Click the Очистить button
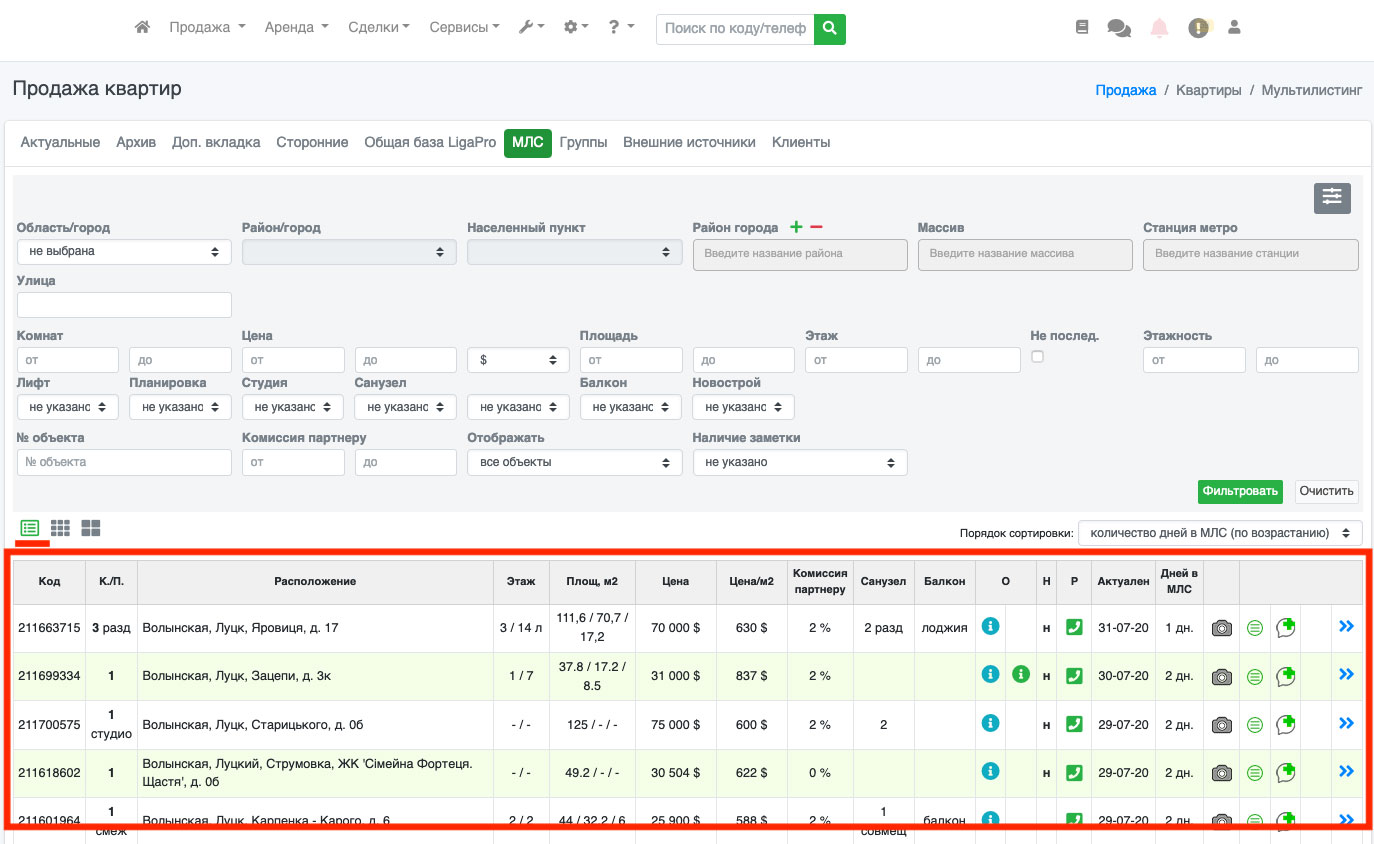 [x=1326, y=491]
